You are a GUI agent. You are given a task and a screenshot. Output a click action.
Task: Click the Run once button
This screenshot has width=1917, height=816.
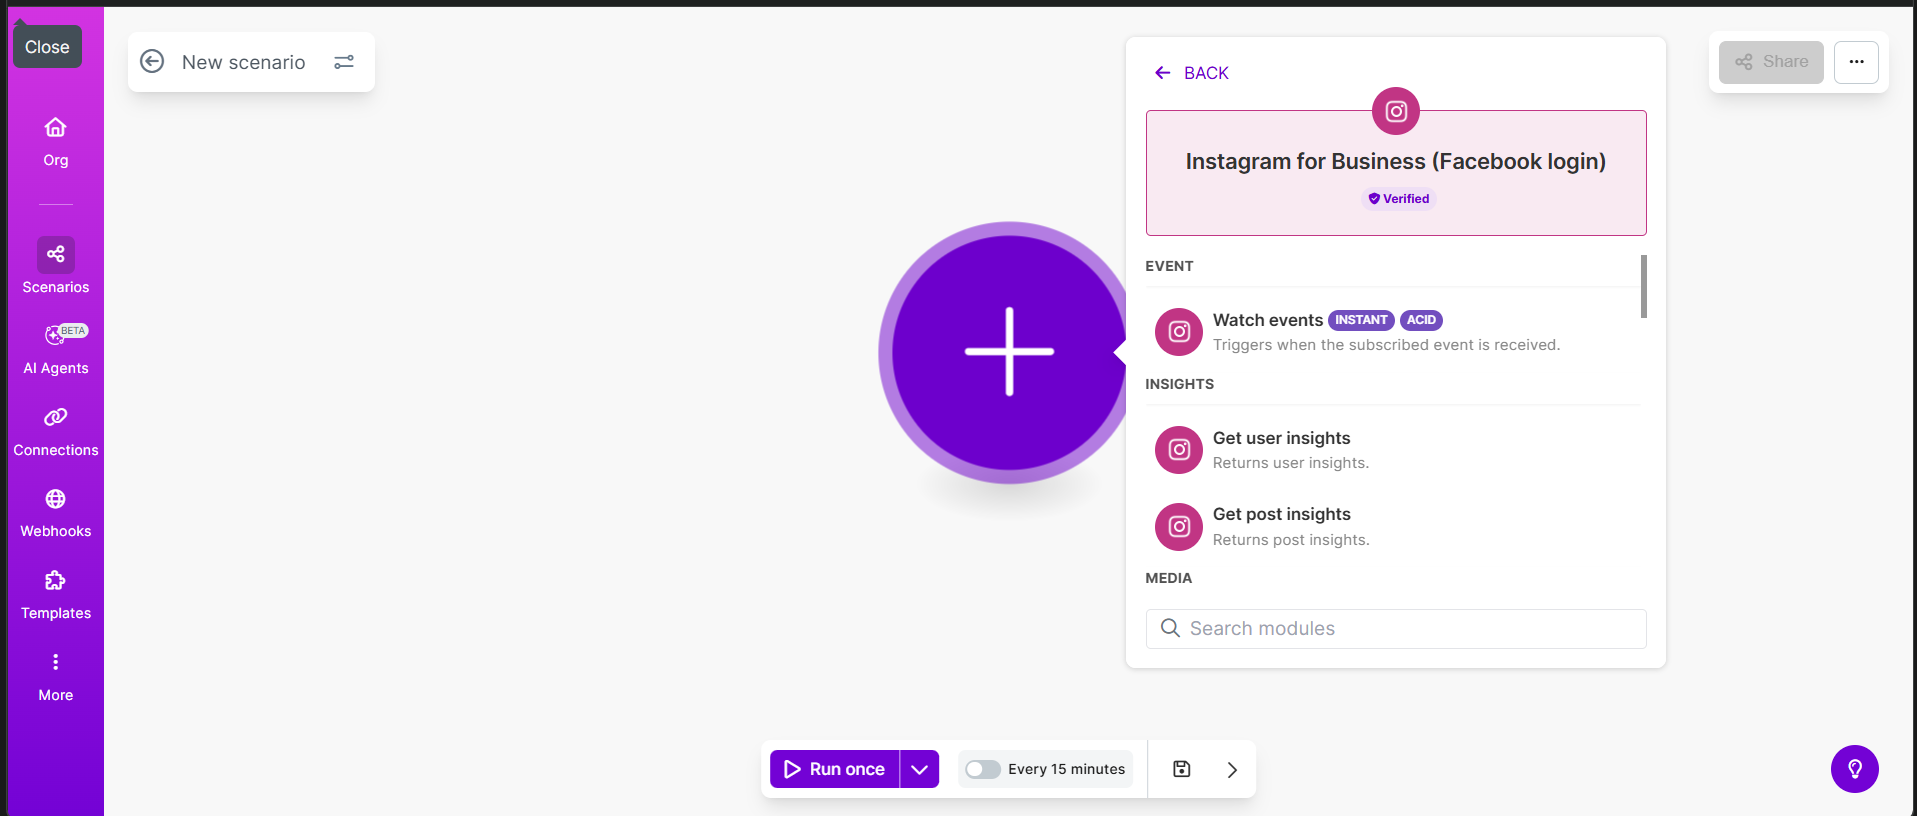835,769
